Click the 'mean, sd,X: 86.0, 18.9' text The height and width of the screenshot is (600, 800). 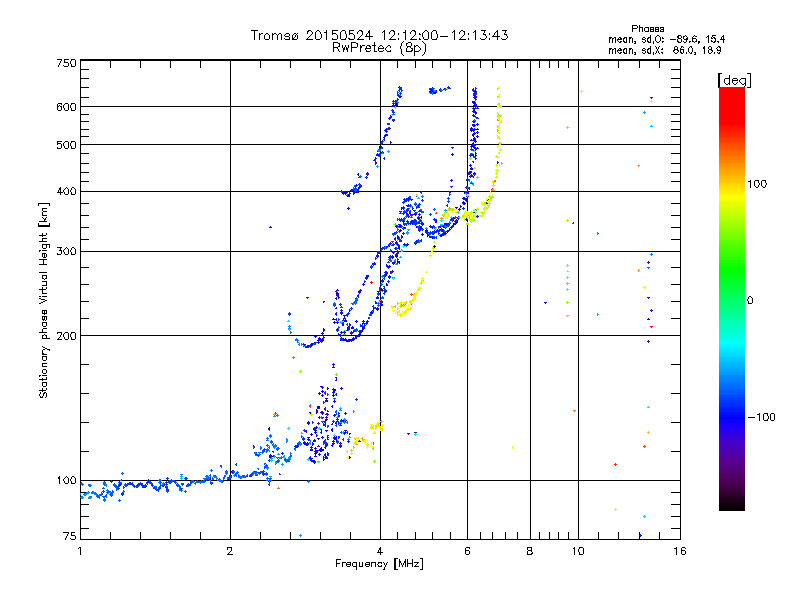(x=664, y=51)
